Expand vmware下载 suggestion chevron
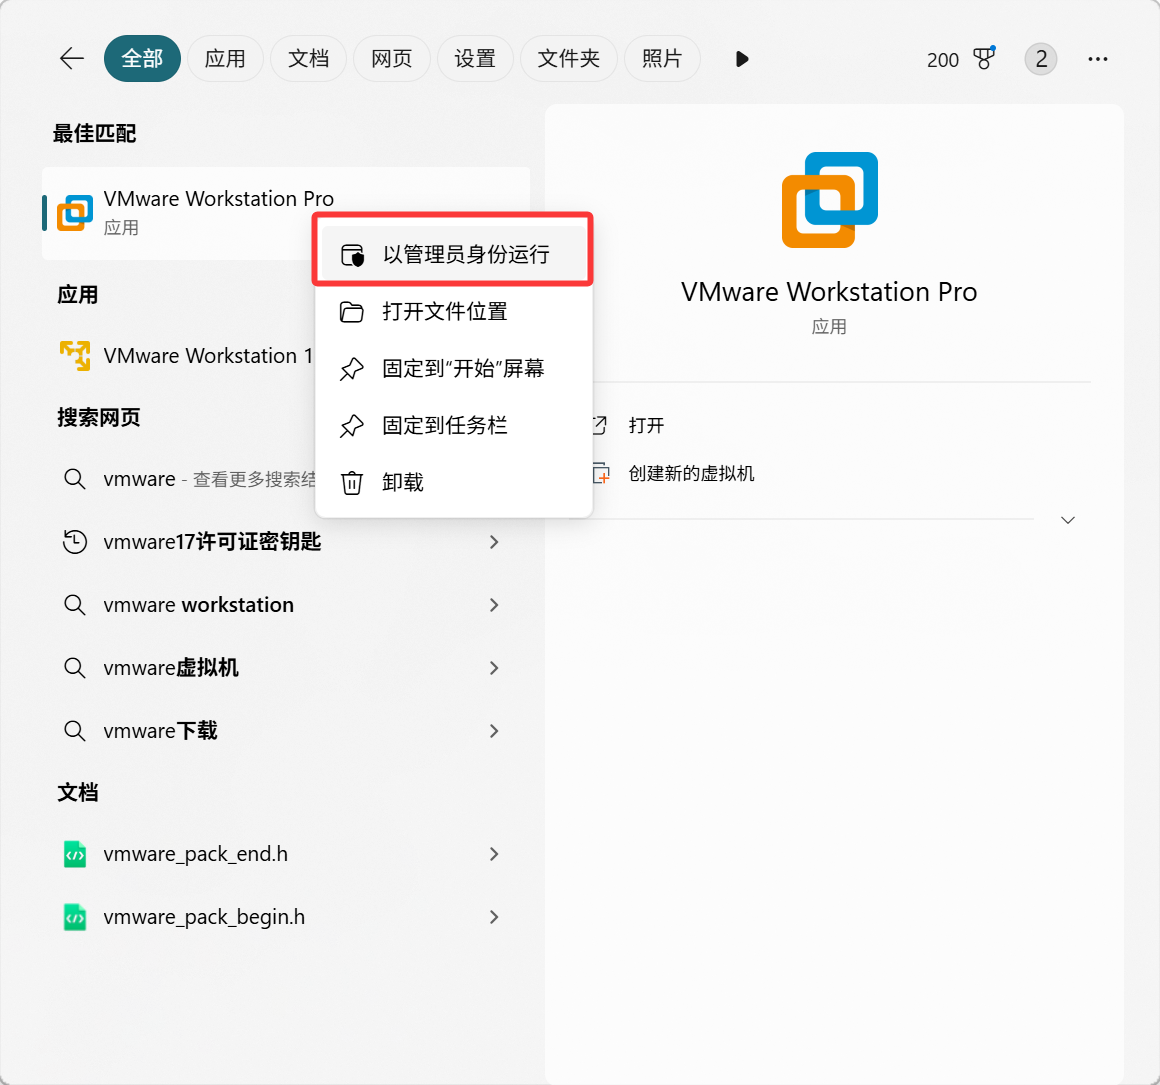This screenshot has width=1160, height=1085. click(x=494, y=731)
